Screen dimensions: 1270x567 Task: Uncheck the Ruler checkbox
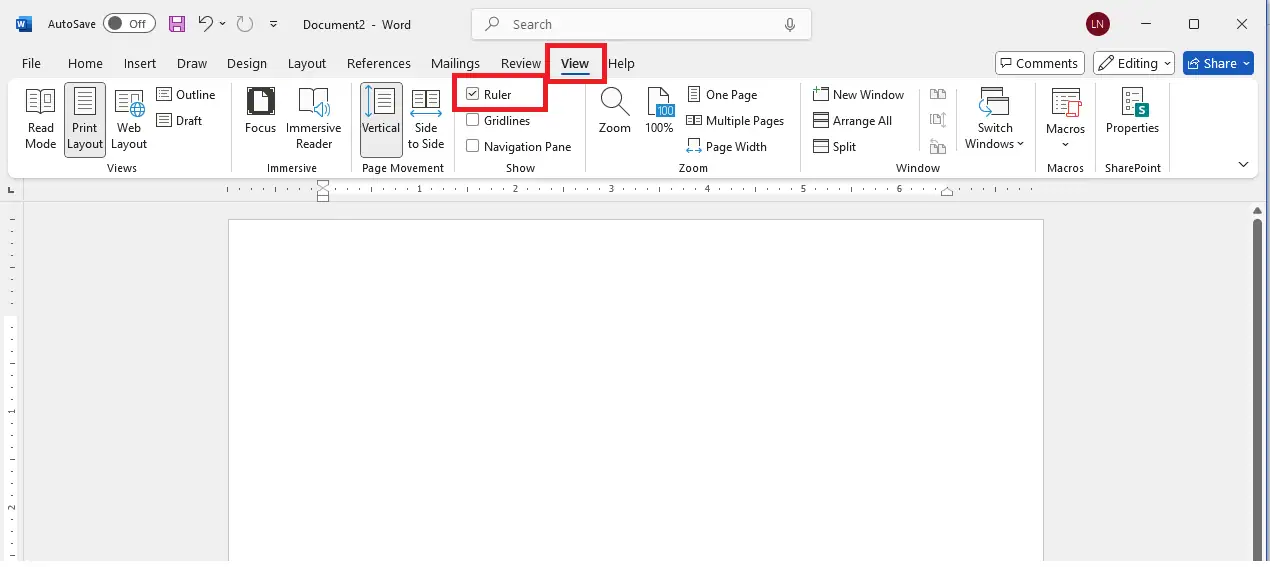pyautogui.click(x=473, y=95)
